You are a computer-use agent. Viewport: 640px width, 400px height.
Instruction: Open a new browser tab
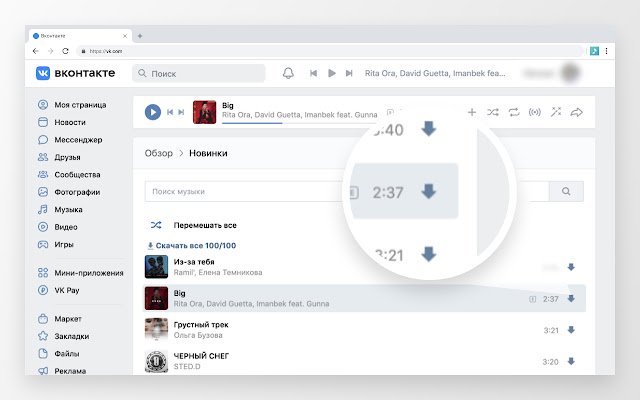click(x=140, y=36)
